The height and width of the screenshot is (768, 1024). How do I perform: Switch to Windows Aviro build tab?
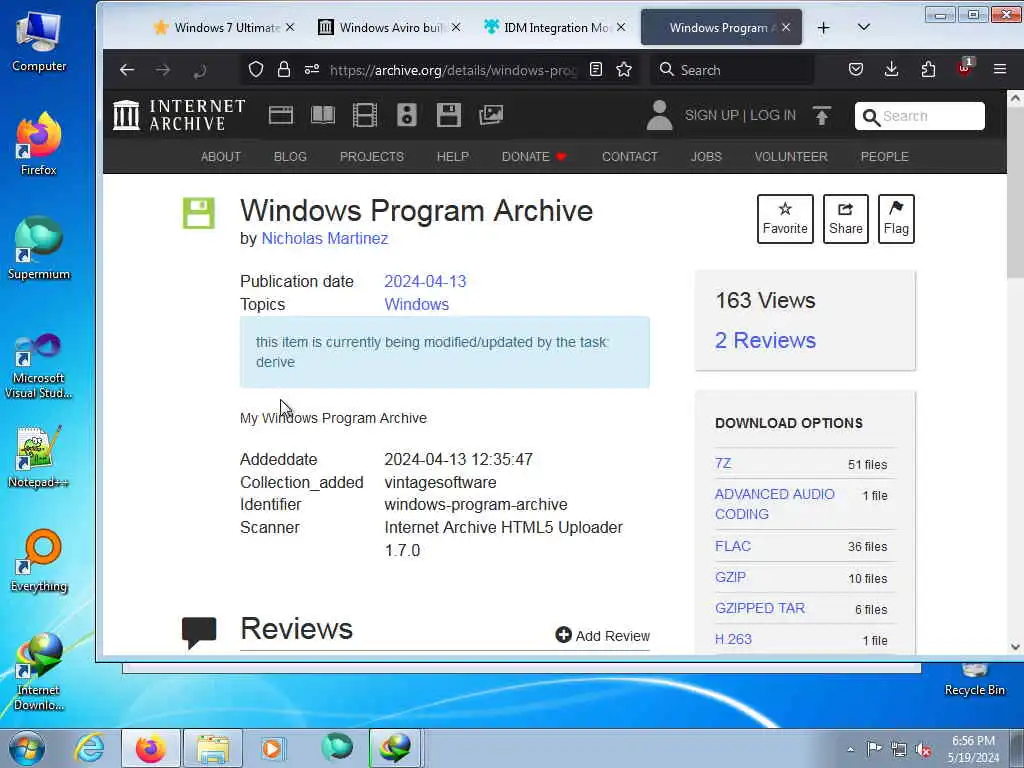pos(389,27)
